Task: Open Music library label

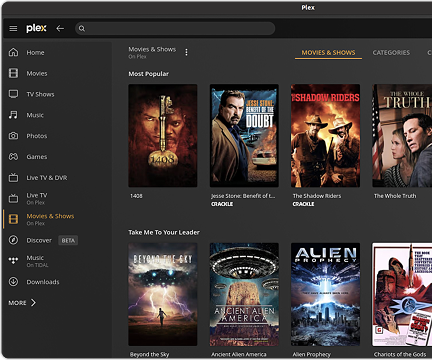Action: [x=35, y=115]
